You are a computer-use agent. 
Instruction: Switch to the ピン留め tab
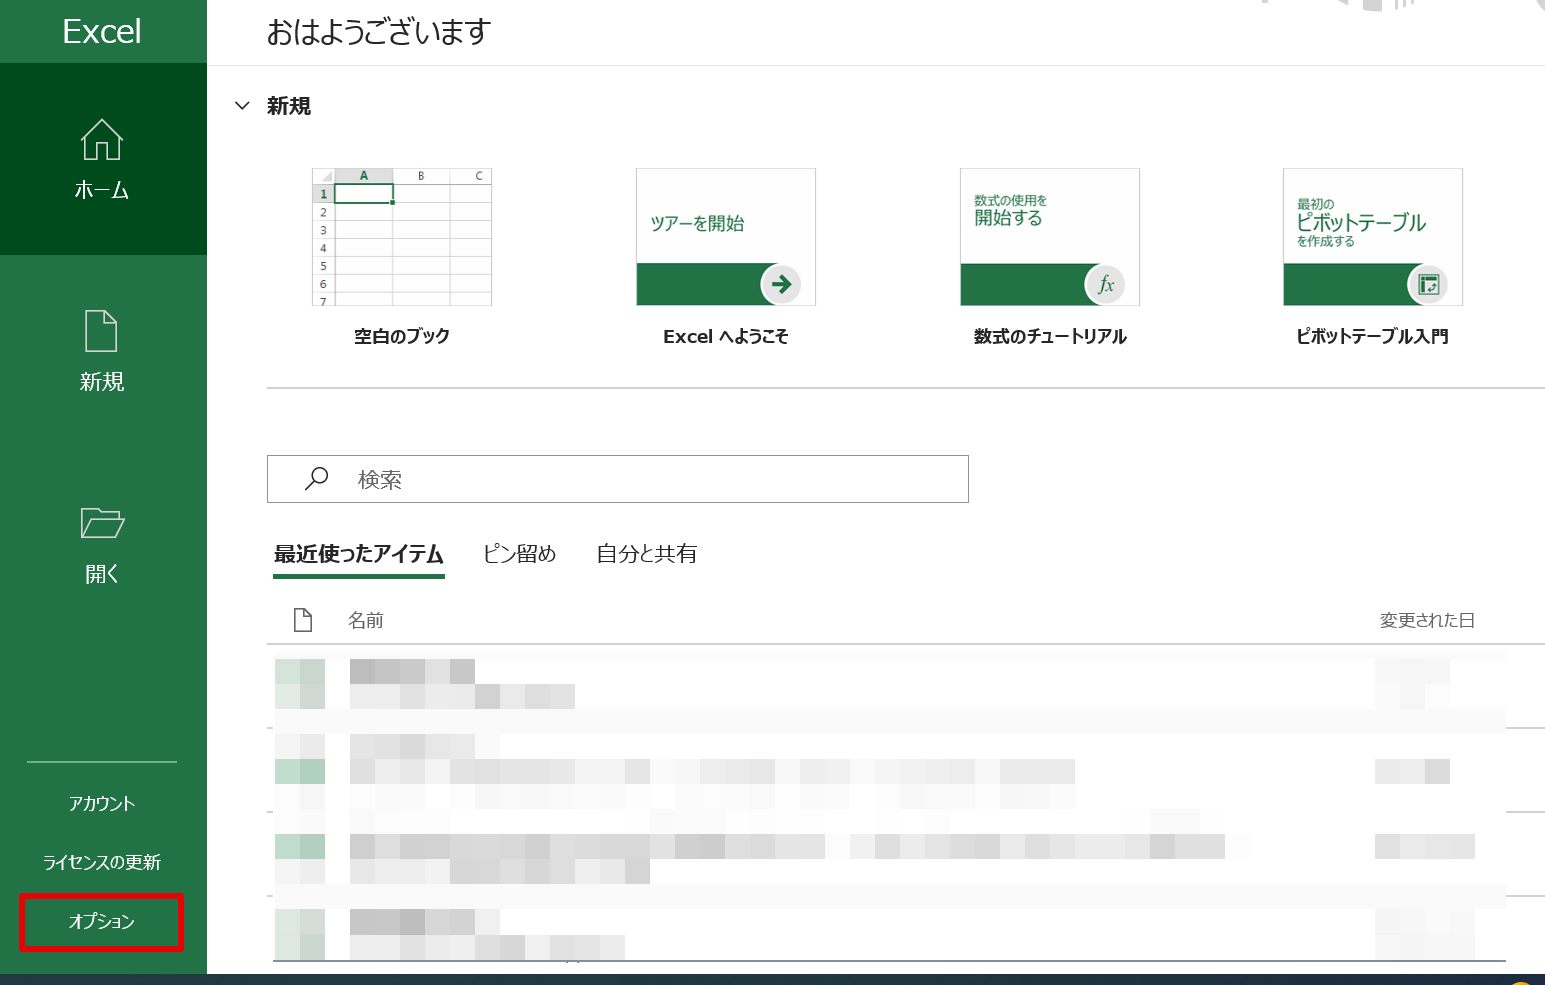[519, 554]
